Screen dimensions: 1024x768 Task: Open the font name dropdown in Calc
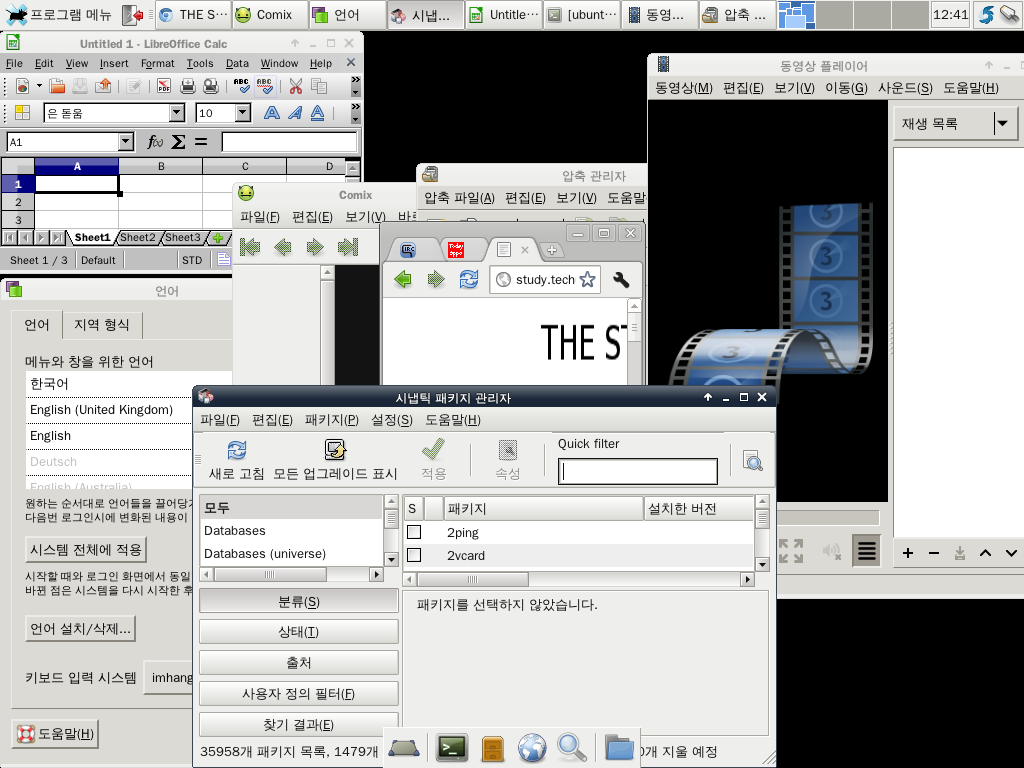coord(177,113)
